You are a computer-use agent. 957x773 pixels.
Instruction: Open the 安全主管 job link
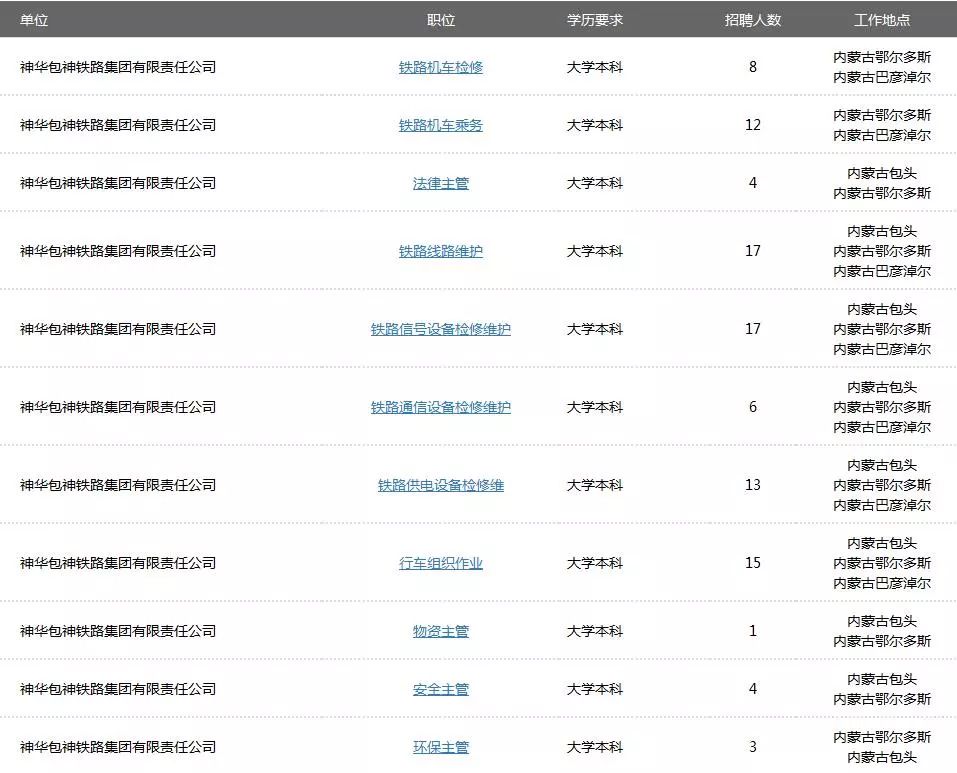(x=441, y=689)
